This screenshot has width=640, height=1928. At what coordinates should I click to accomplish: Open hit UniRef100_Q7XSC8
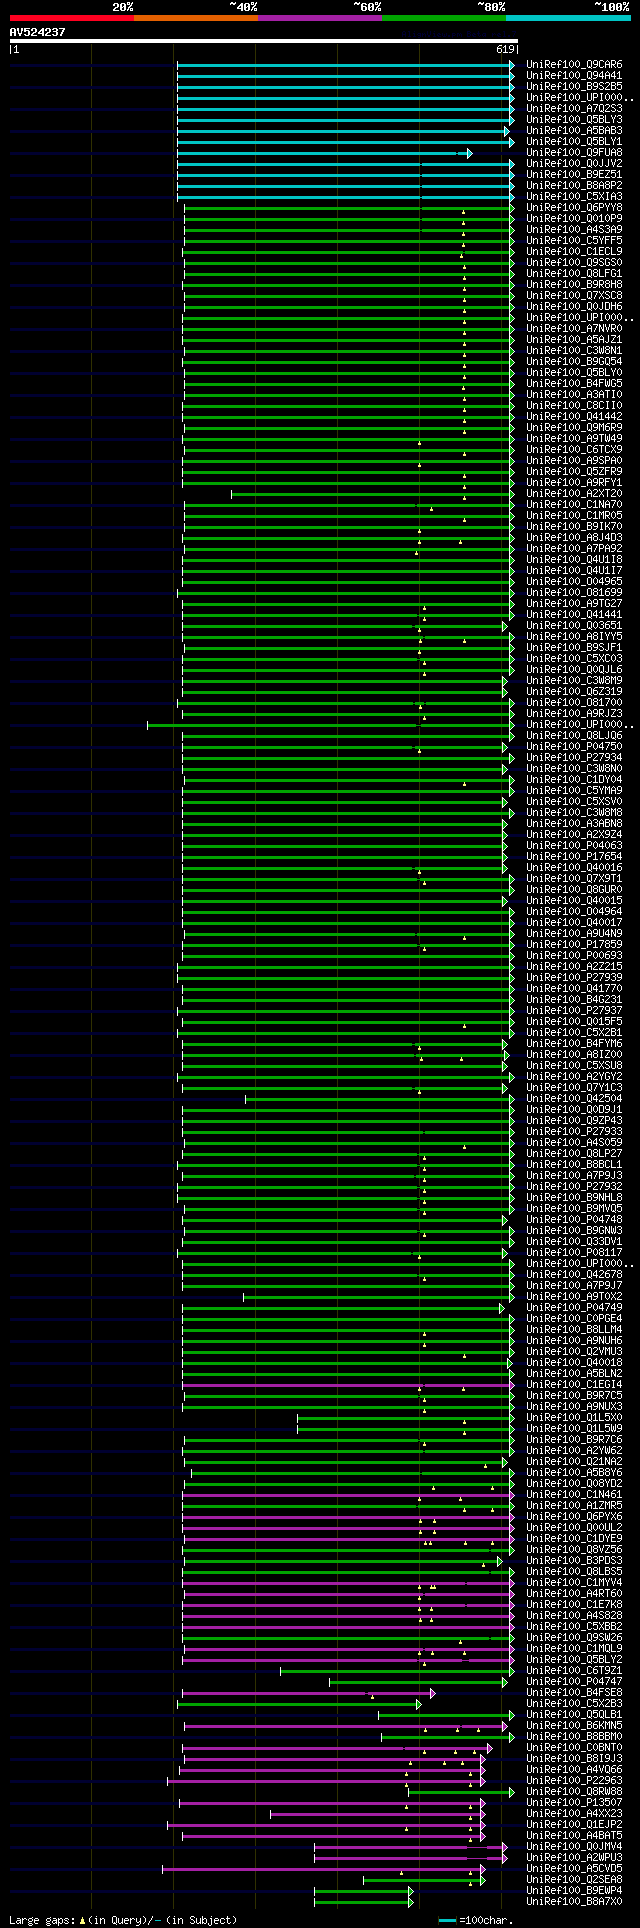574,296
